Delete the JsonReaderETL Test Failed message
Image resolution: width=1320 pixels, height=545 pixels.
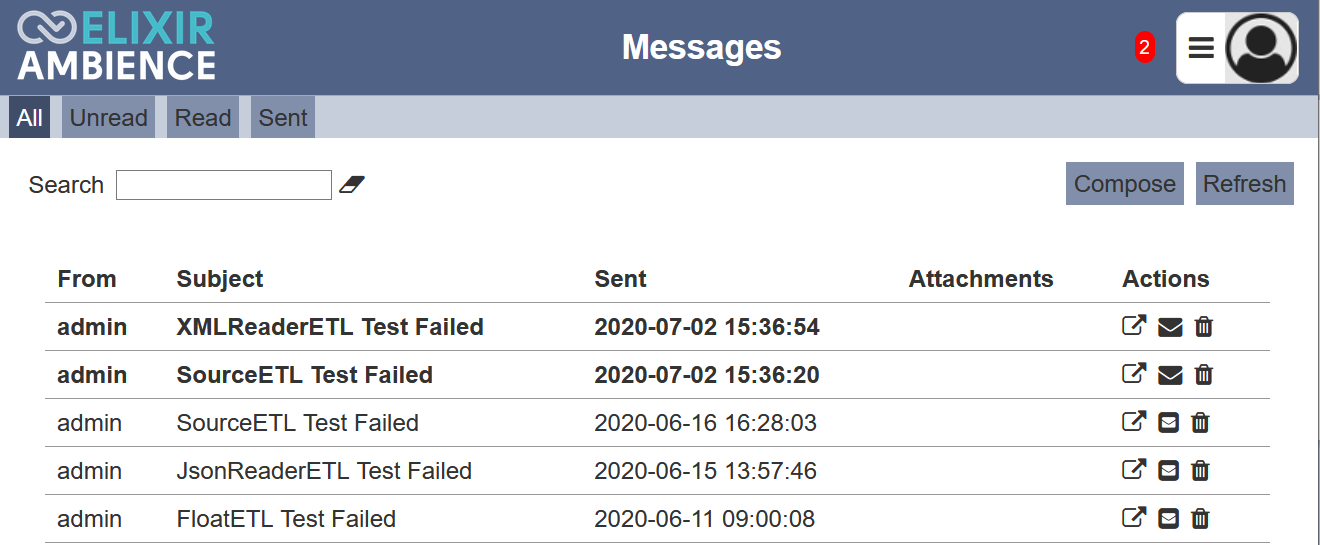pyautogui.click(x=1201, y=471)
